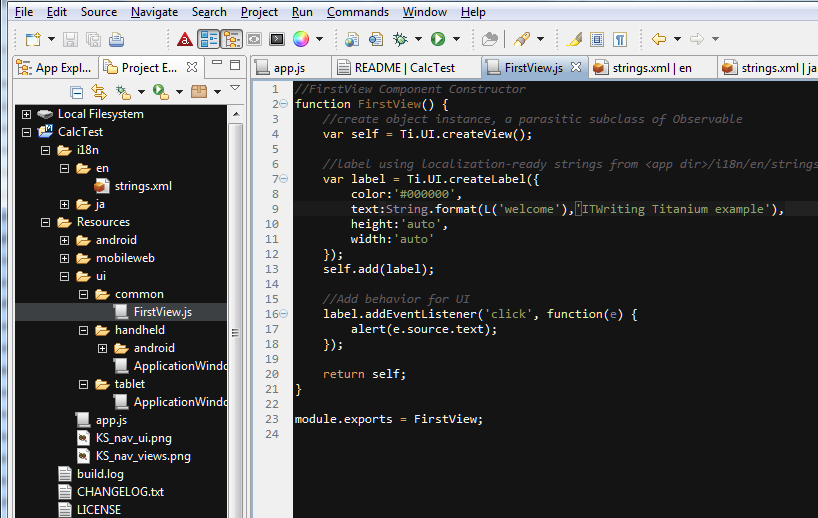This screenshot has width=818, height=518.
Task: Open the Commands menu
Action: 358,12
